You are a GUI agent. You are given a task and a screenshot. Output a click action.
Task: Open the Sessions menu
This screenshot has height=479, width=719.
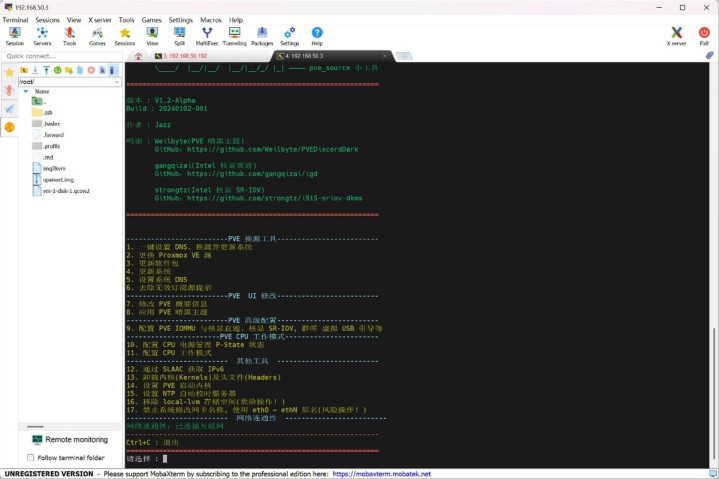[48, 20]
